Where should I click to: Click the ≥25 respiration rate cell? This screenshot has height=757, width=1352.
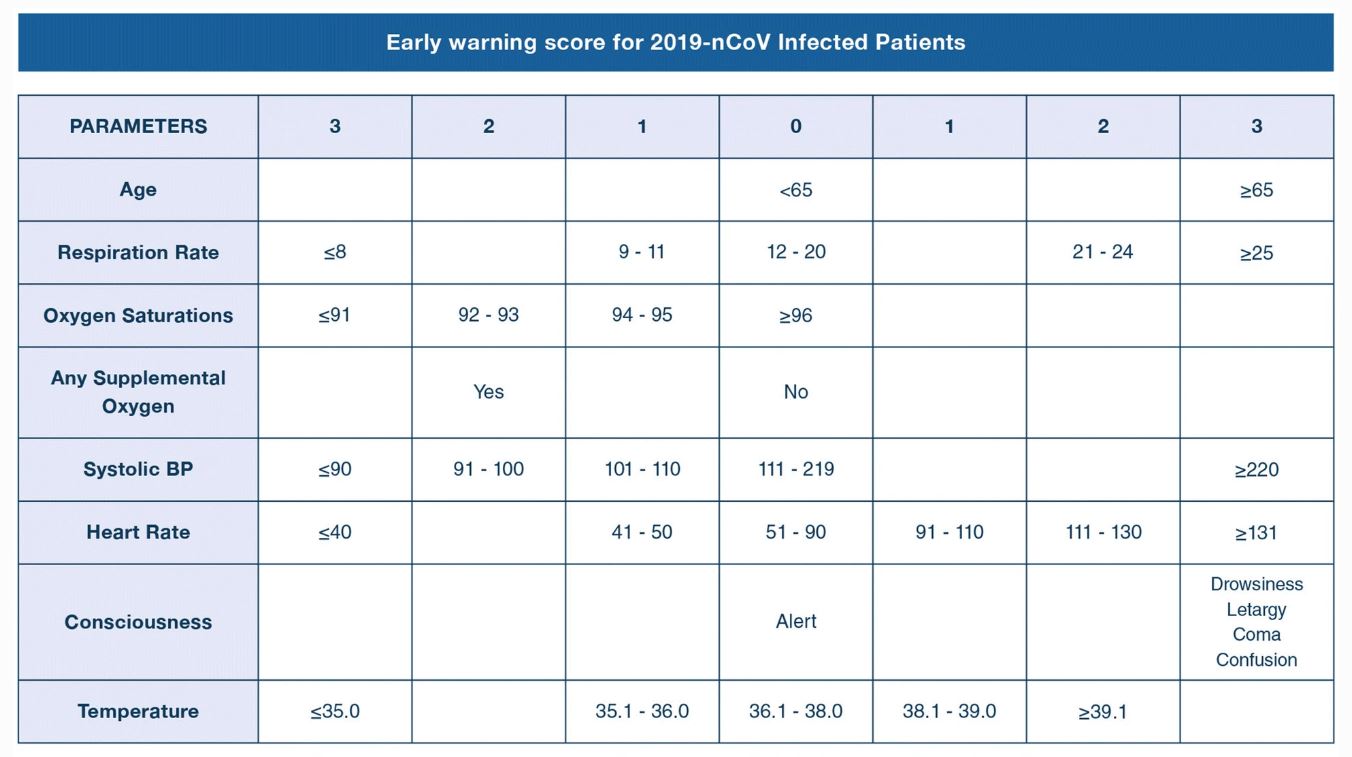coord(1256,252)
